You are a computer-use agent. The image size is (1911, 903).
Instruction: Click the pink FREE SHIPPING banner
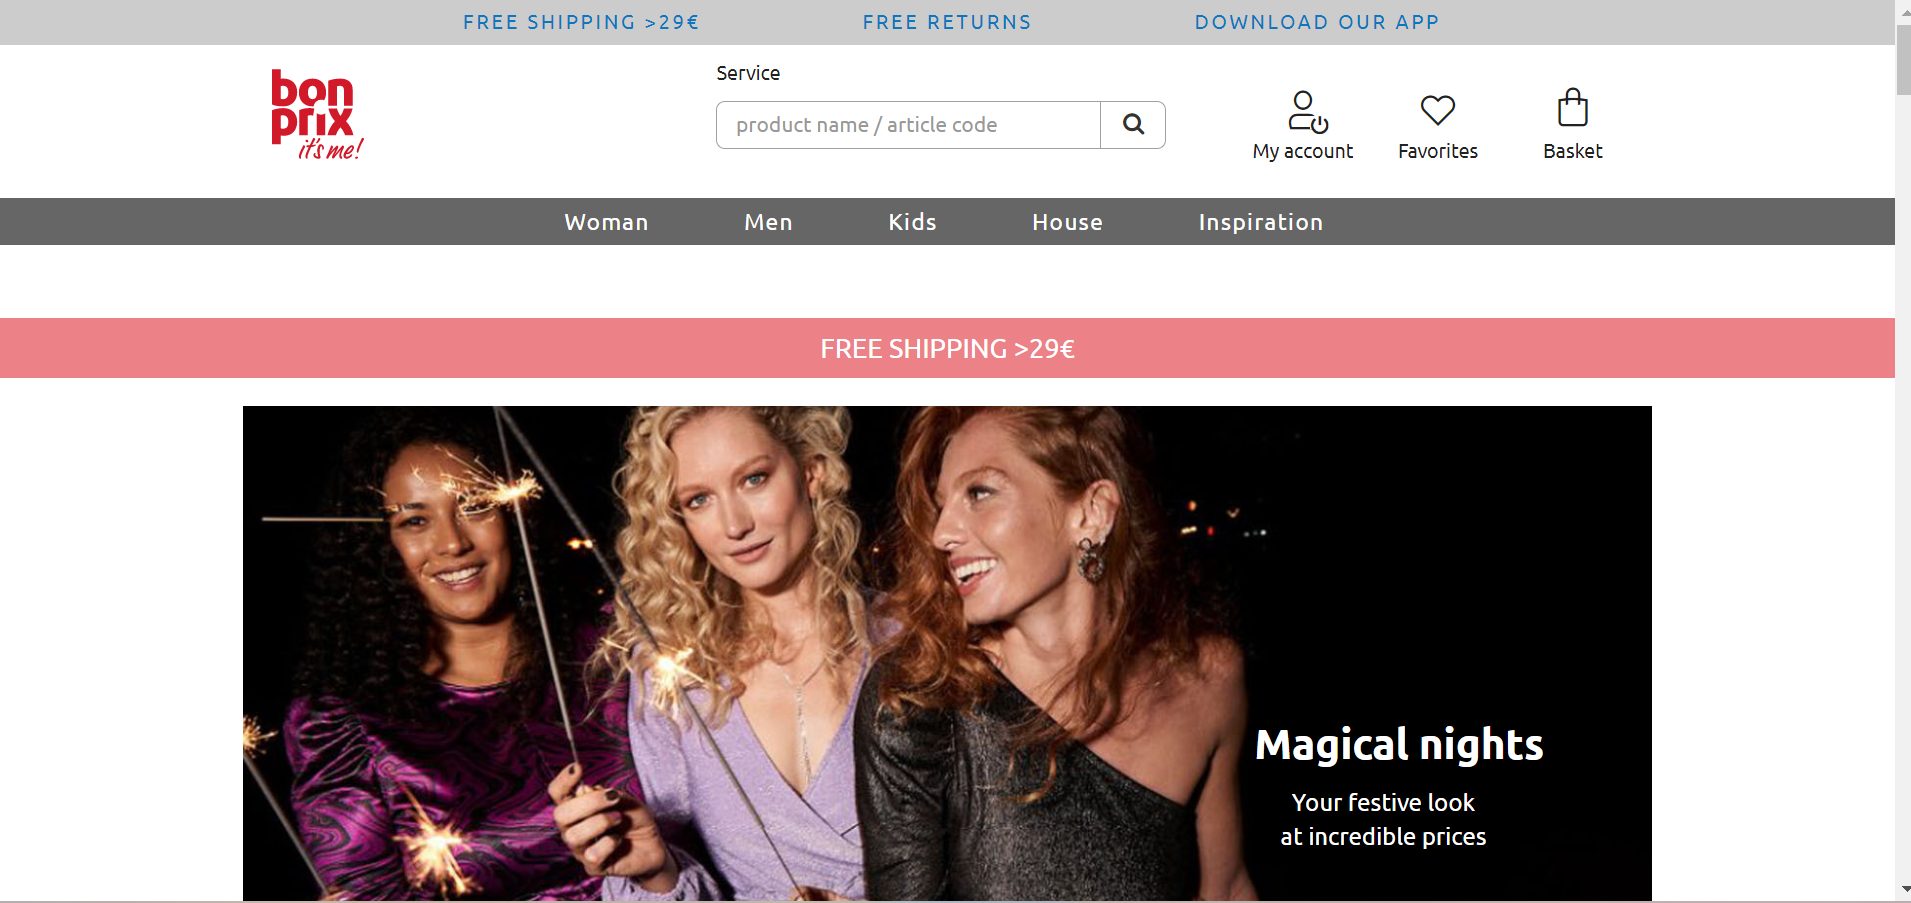(x=947, y=348)
